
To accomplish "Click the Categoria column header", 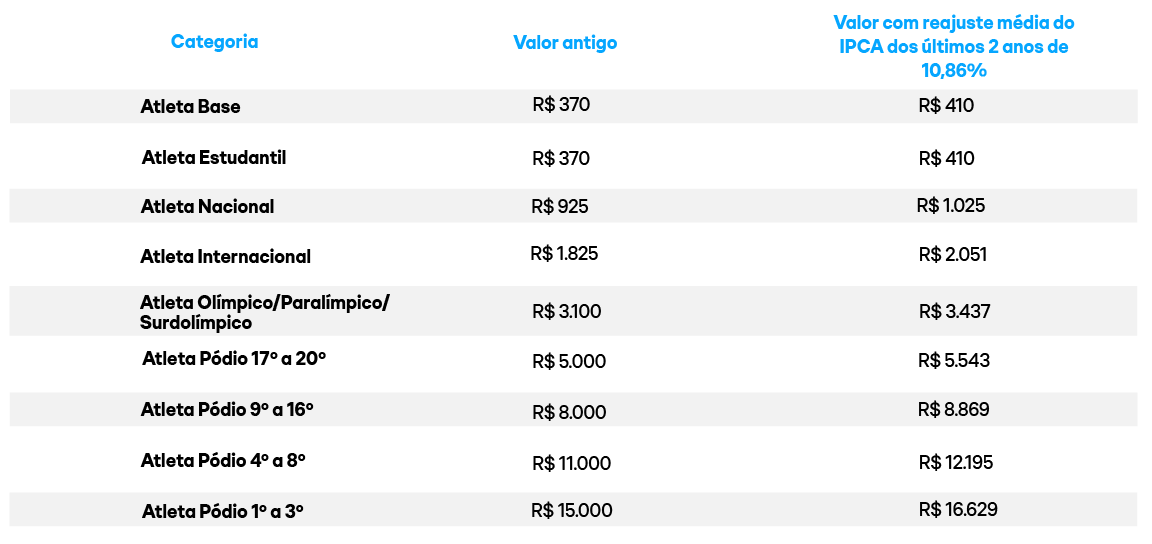I will coord(214,42).
